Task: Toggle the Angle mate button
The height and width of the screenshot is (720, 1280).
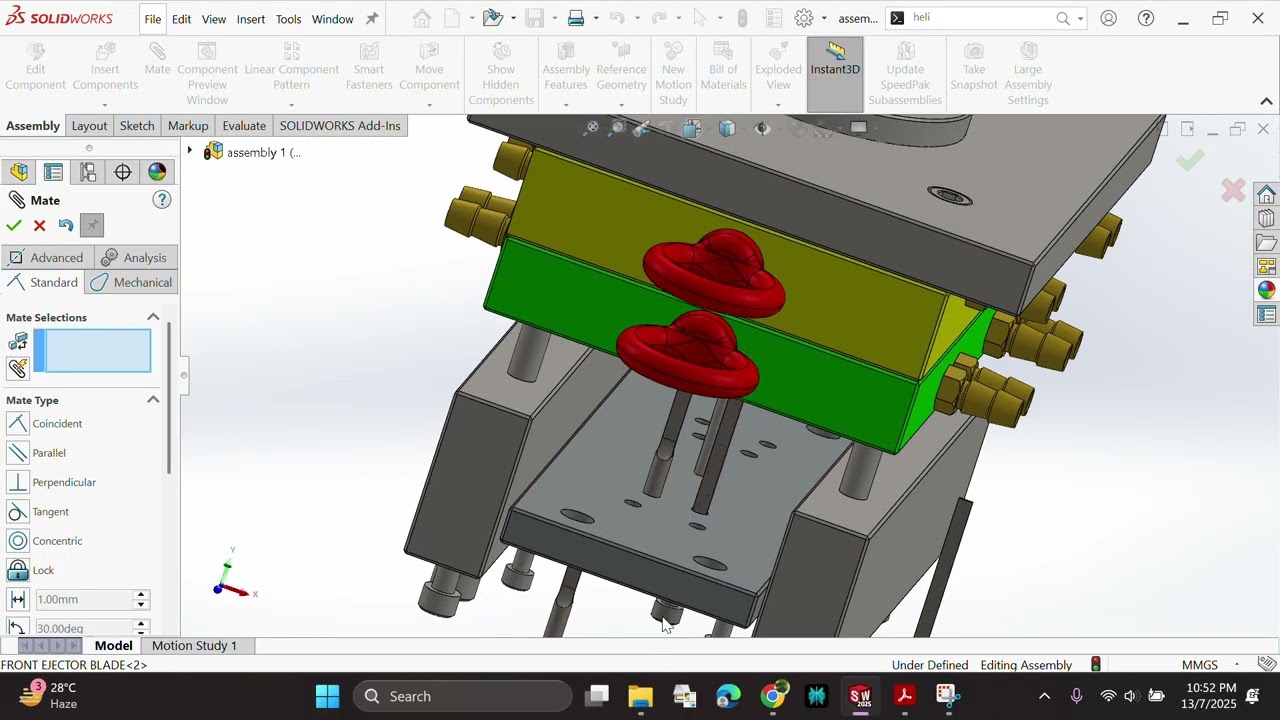Action: [17, 628]
